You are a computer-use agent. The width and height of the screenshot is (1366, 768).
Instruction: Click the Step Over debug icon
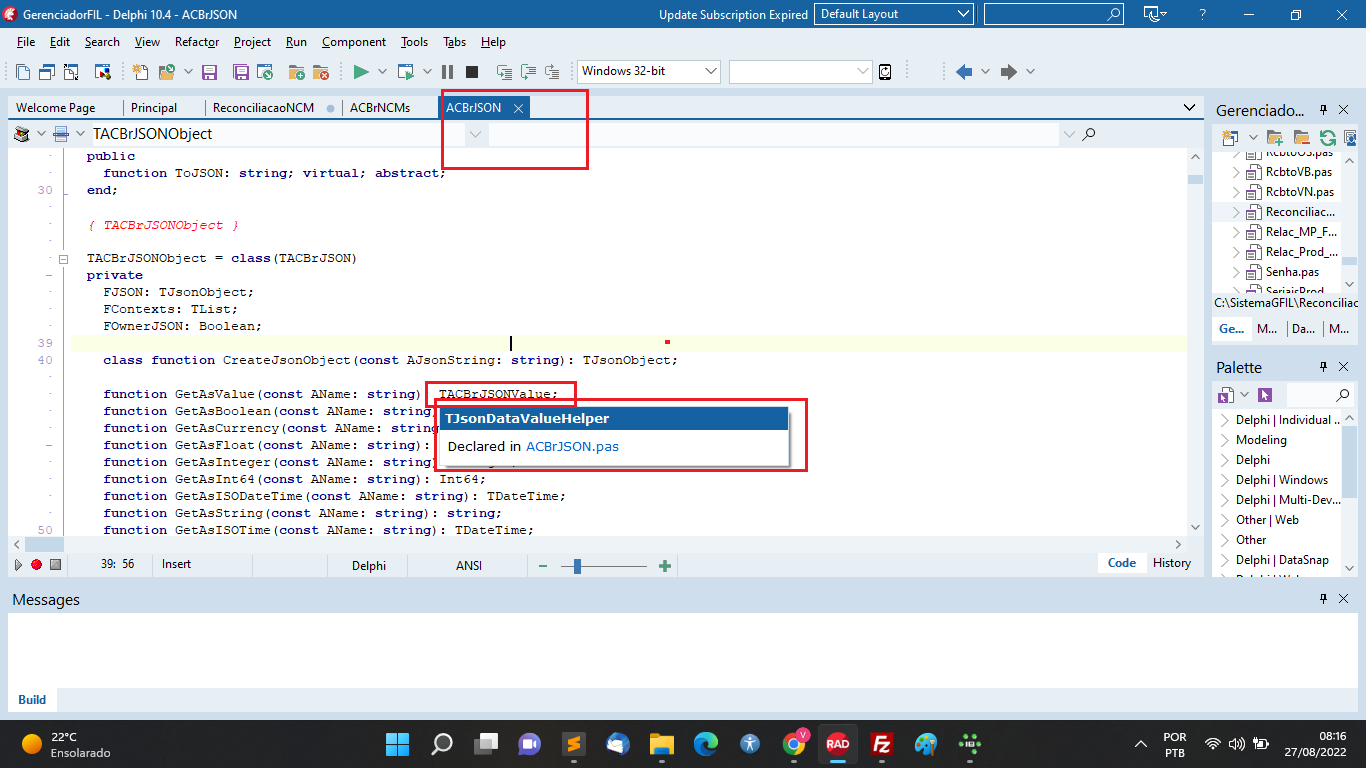tap(528, 72)
